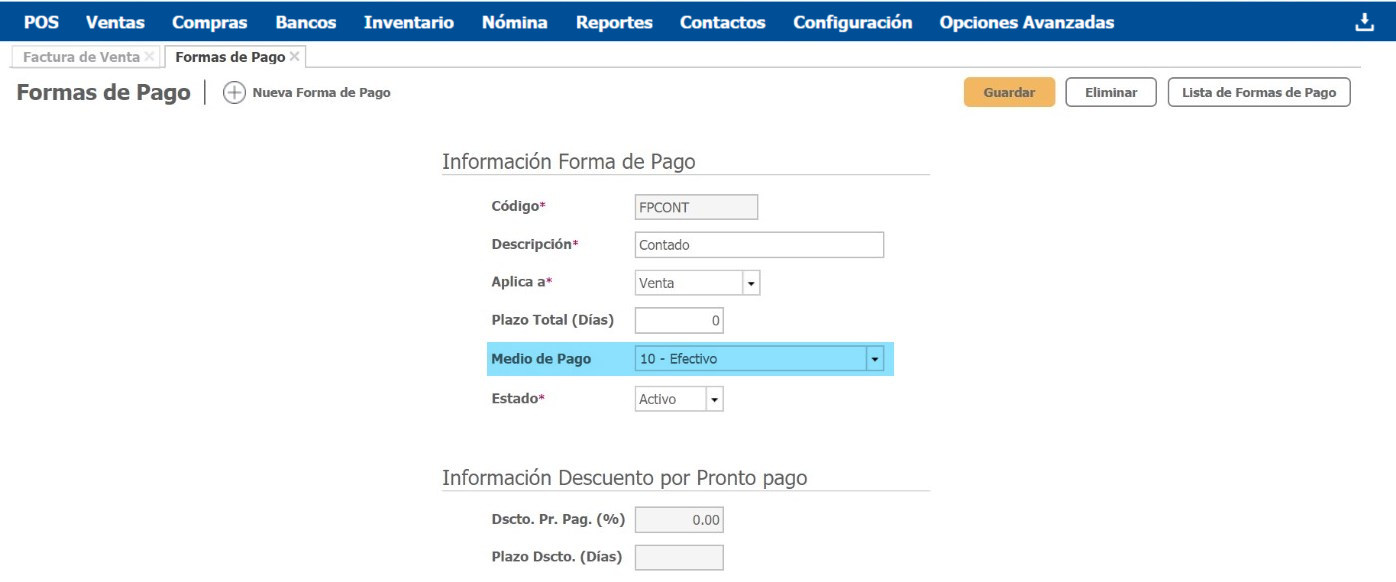Open the Inventario menu
This screenshot has height=582, width=1396.
(408, 22)
